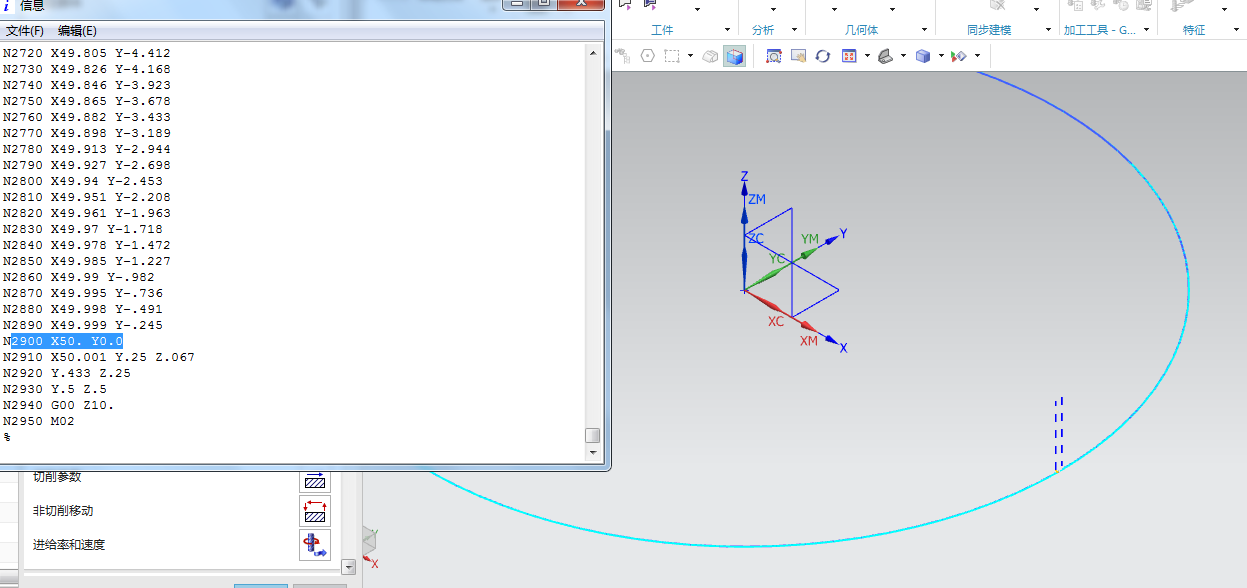Screen dimensions: 1247x588
Task: Open the 进给率和速度 feeds and speeds icon
Action: (315, 545)
